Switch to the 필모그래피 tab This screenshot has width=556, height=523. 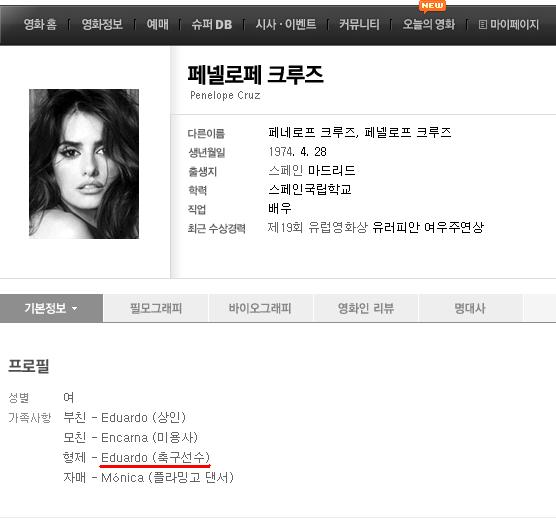(x=156, y=308)
